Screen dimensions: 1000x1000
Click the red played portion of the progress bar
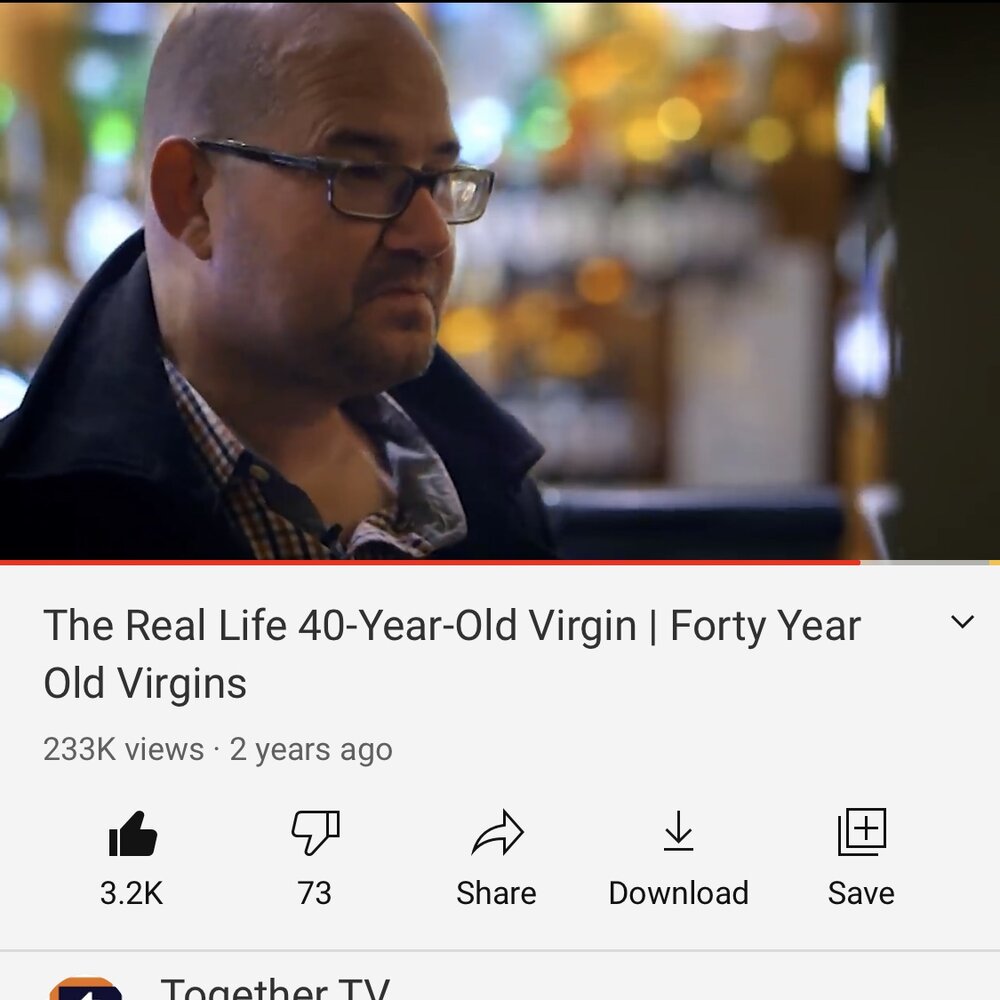430,562
